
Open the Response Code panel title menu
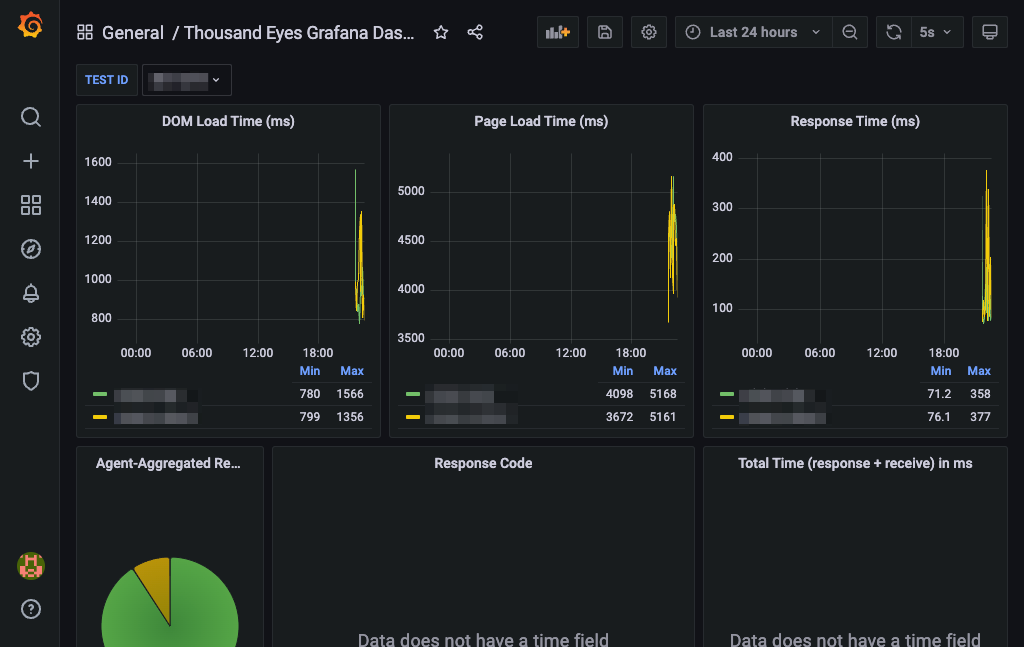tap(483, 463)
